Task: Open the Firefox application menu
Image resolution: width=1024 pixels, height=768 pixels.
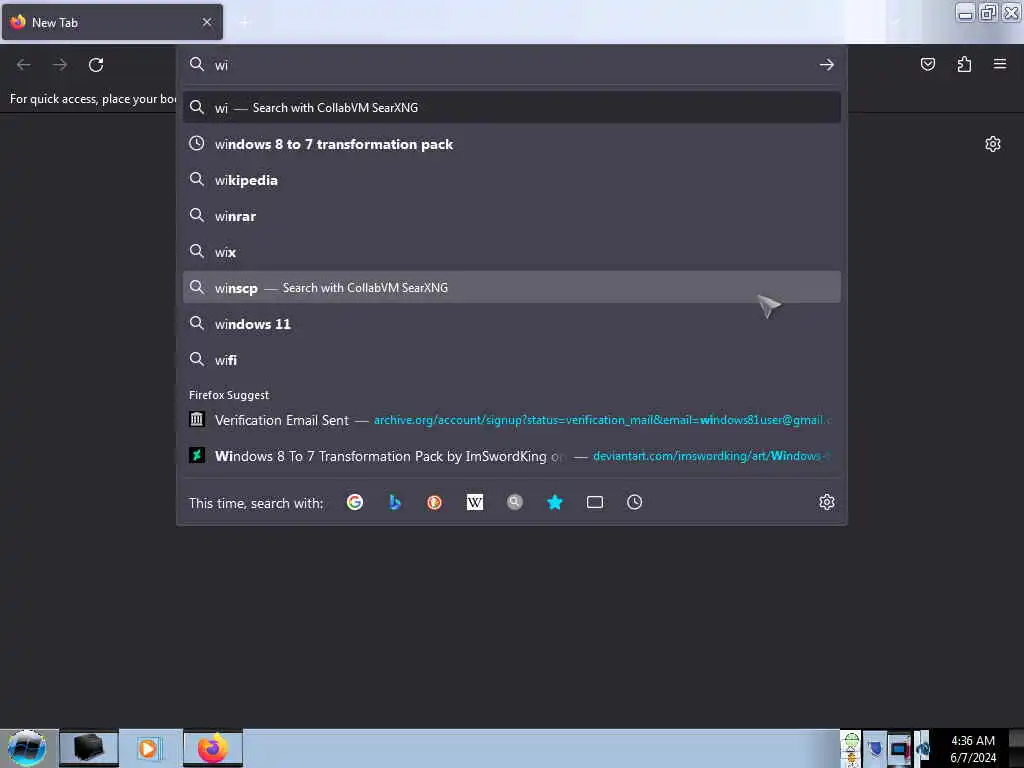Action: point(1000,64)
